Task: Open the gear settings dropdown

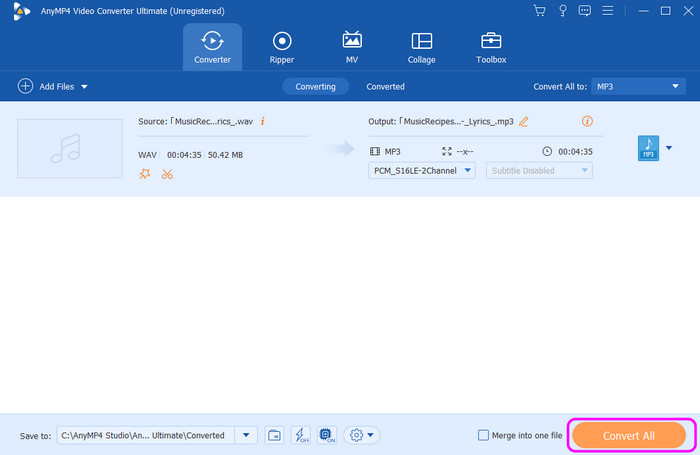Action: point(362,435)
